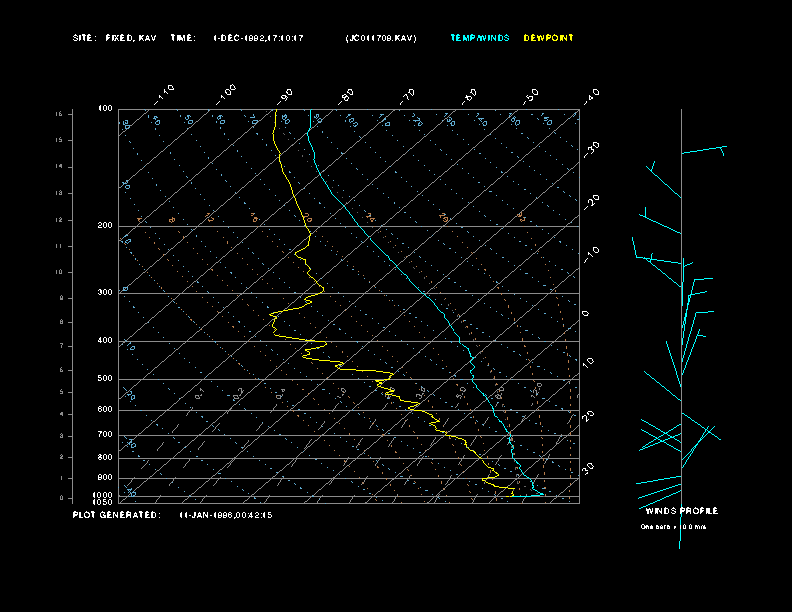Click the height axis label 11

[60, 246]
